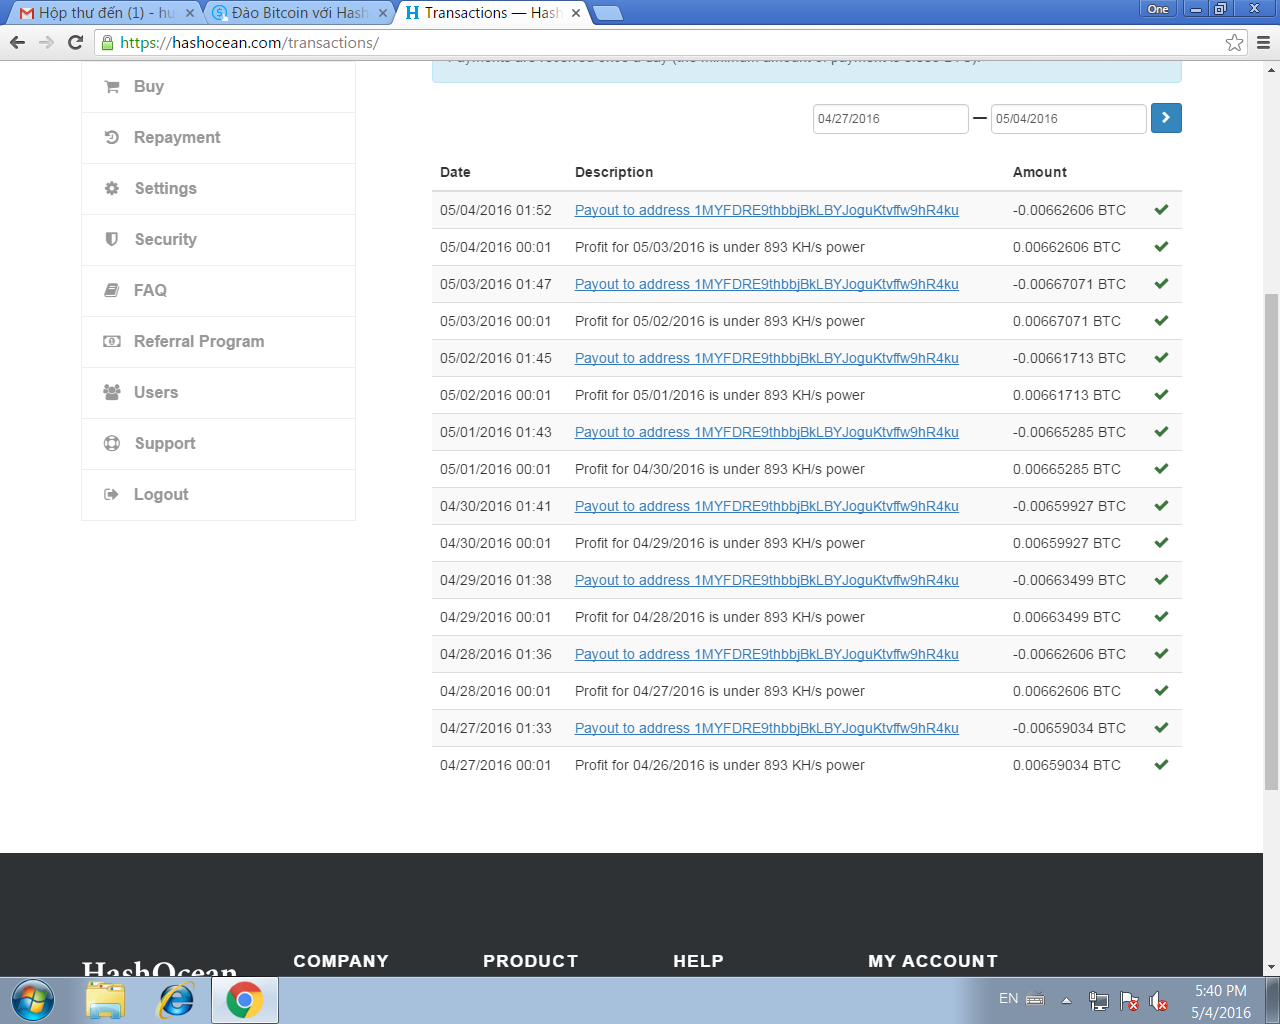Click the end date field 05/04/2016
1280x1024 pixels.
(x=1068, y=118)
